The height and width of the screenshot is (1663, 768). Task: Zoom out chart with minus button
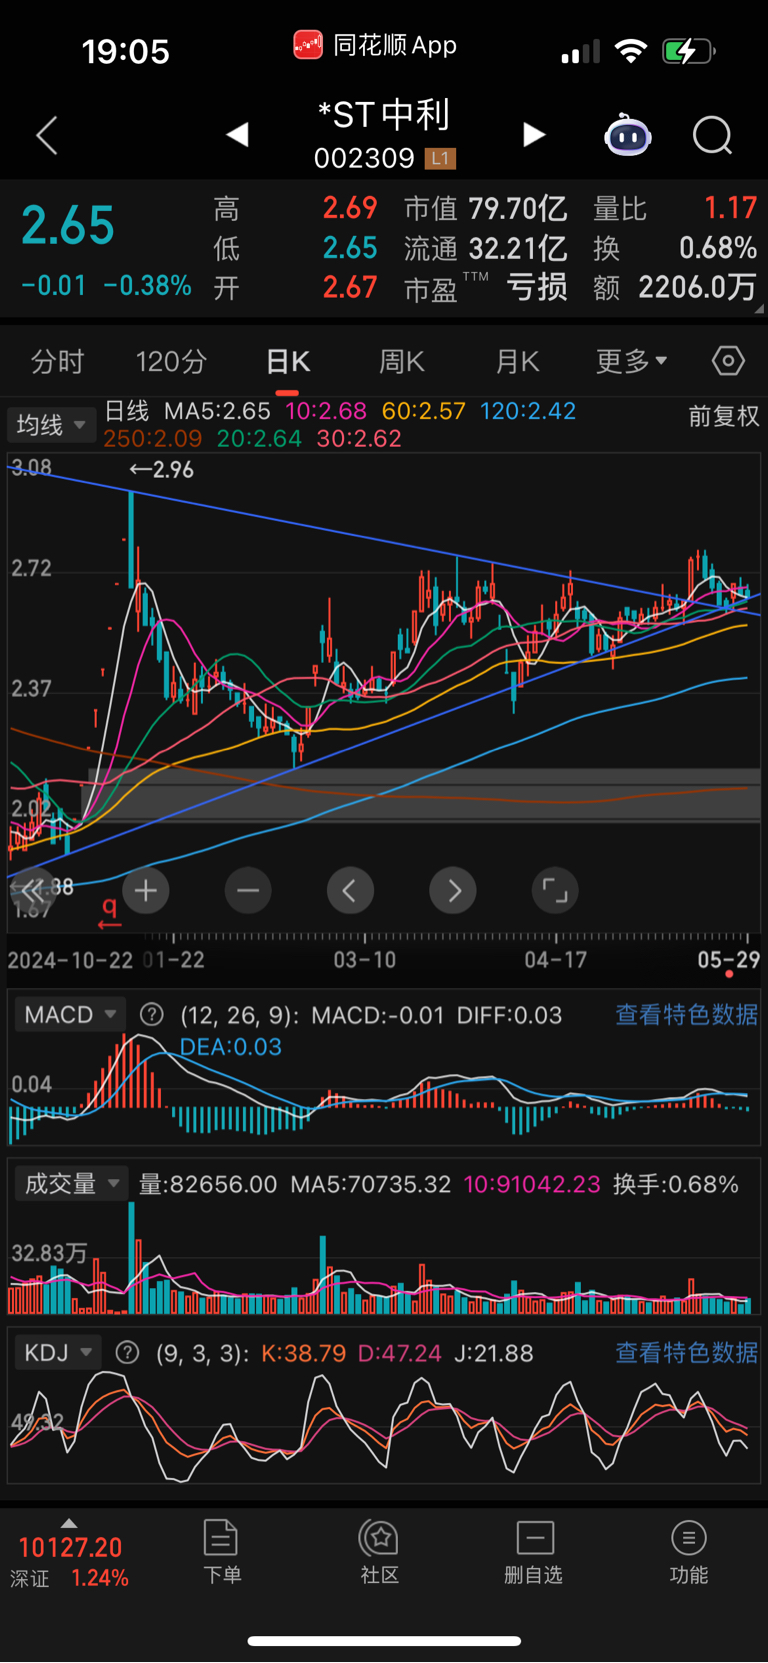click(248, 890)
